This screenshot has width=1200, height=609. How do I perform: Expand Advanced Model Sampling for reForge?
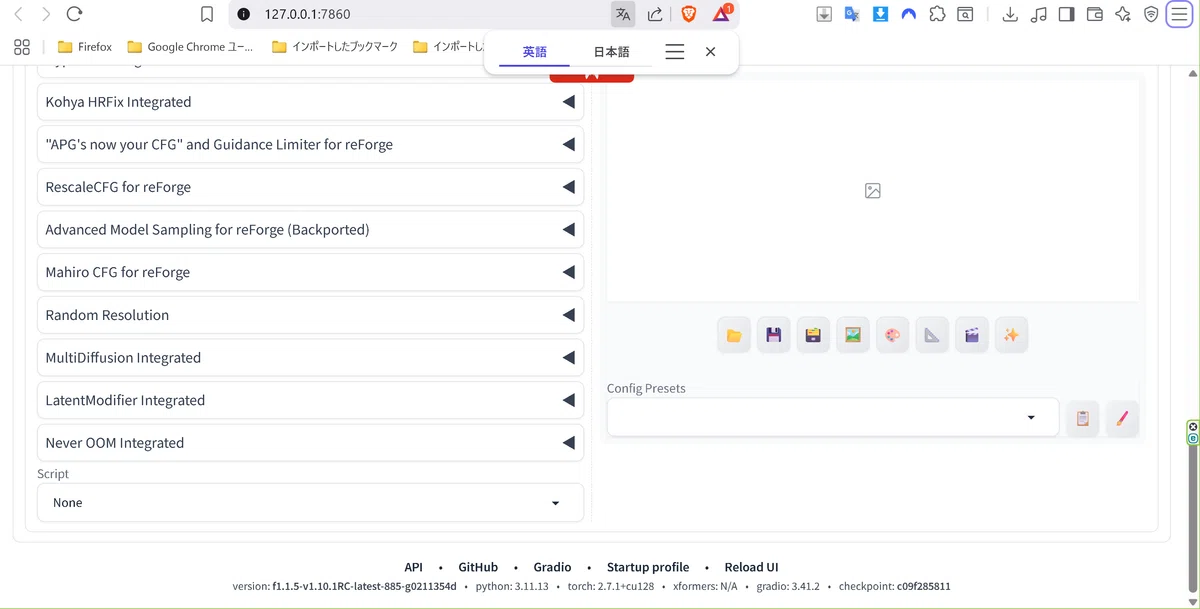tap(310, 230)
